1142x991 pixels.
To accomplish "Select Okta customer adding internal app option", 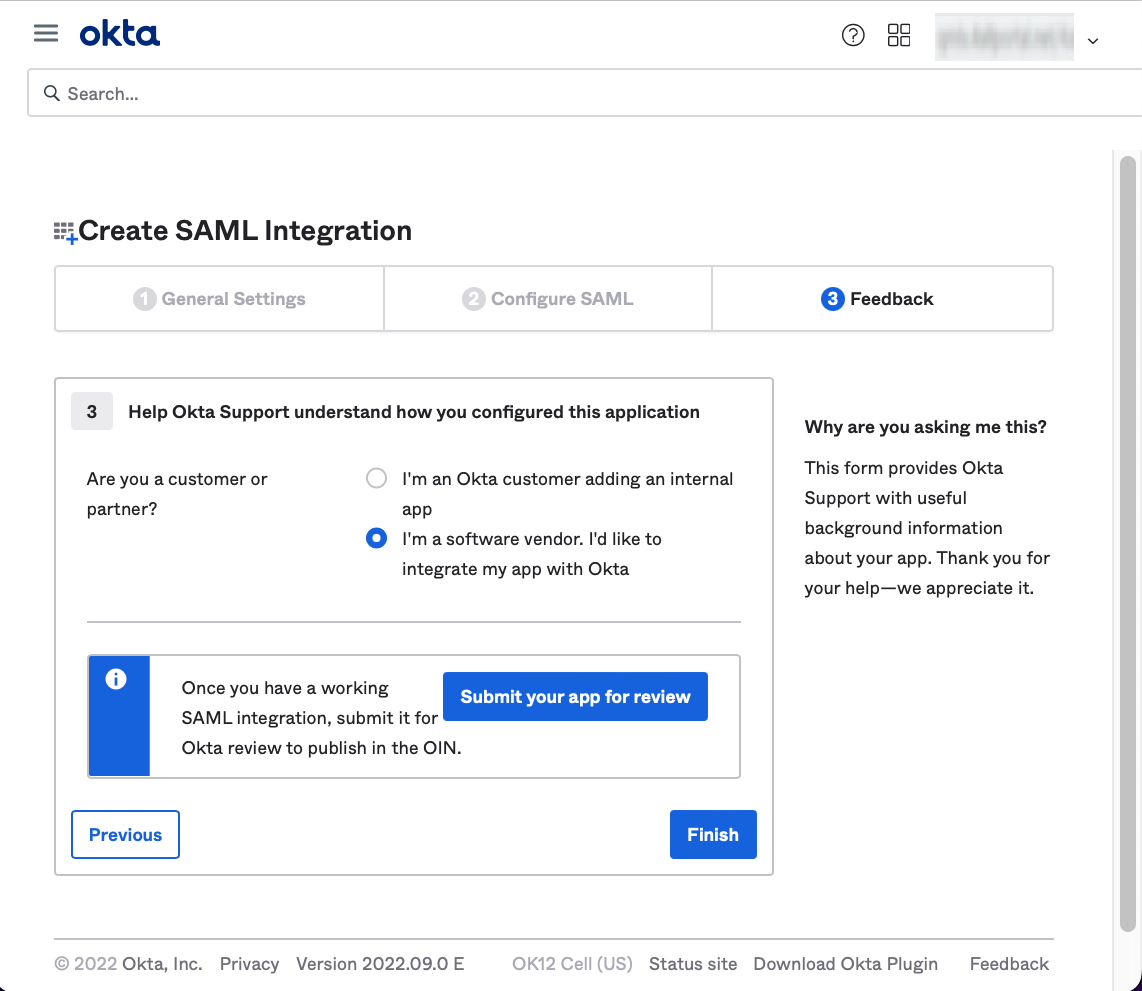I will click(x=377, y=478).
